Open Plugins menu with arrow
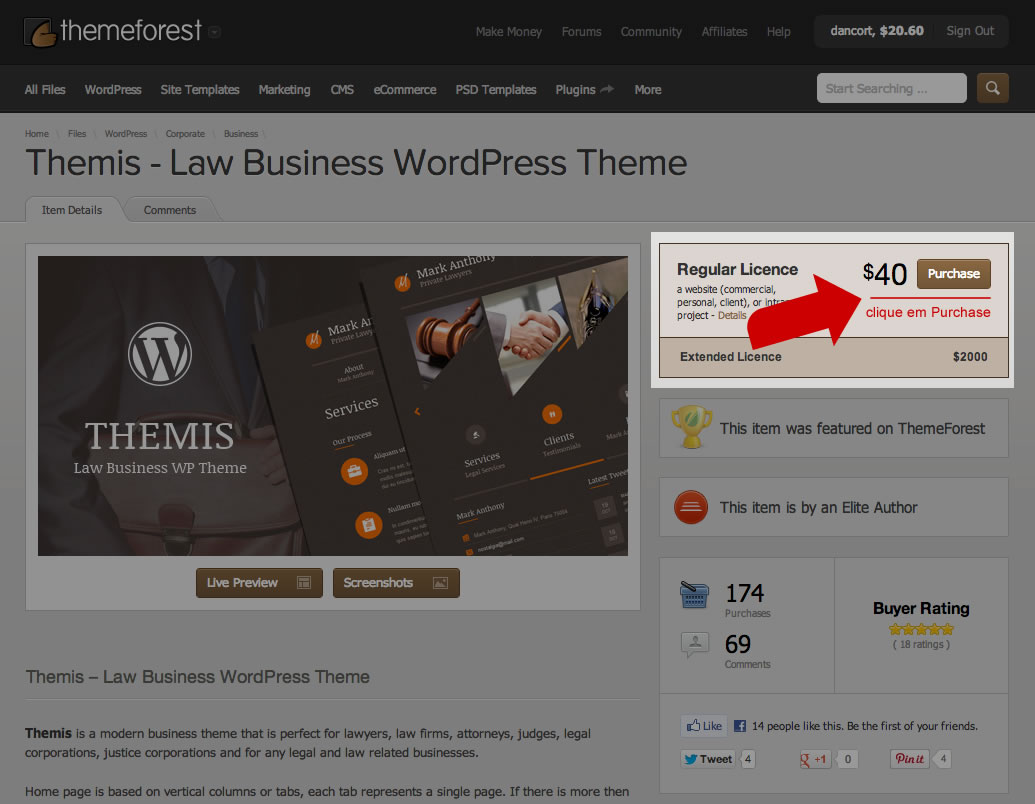Image resolution: width=1035 pixels, height=804 pixels. coord(584,90)
